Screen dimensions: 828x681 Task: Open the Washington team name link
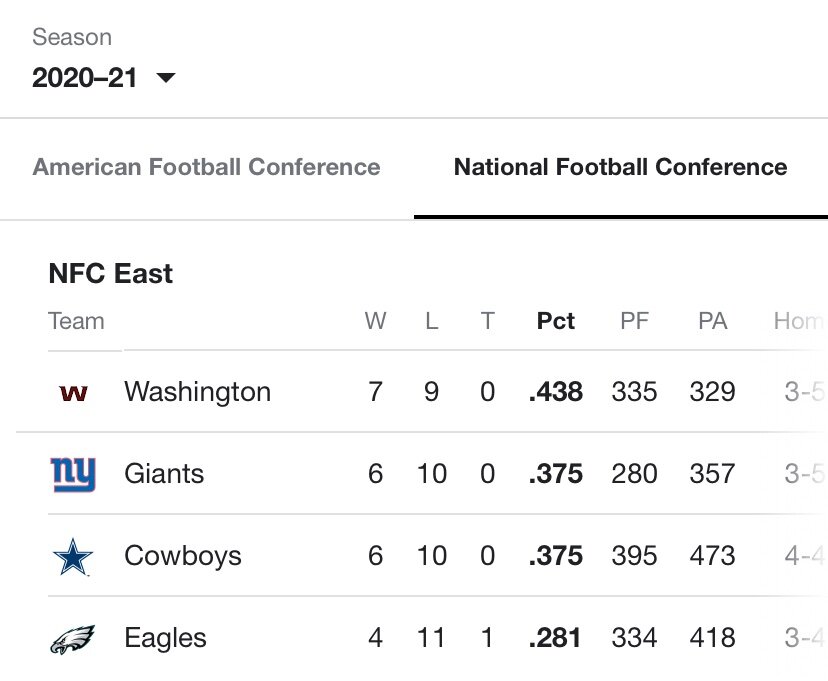(x=197, y=392)
